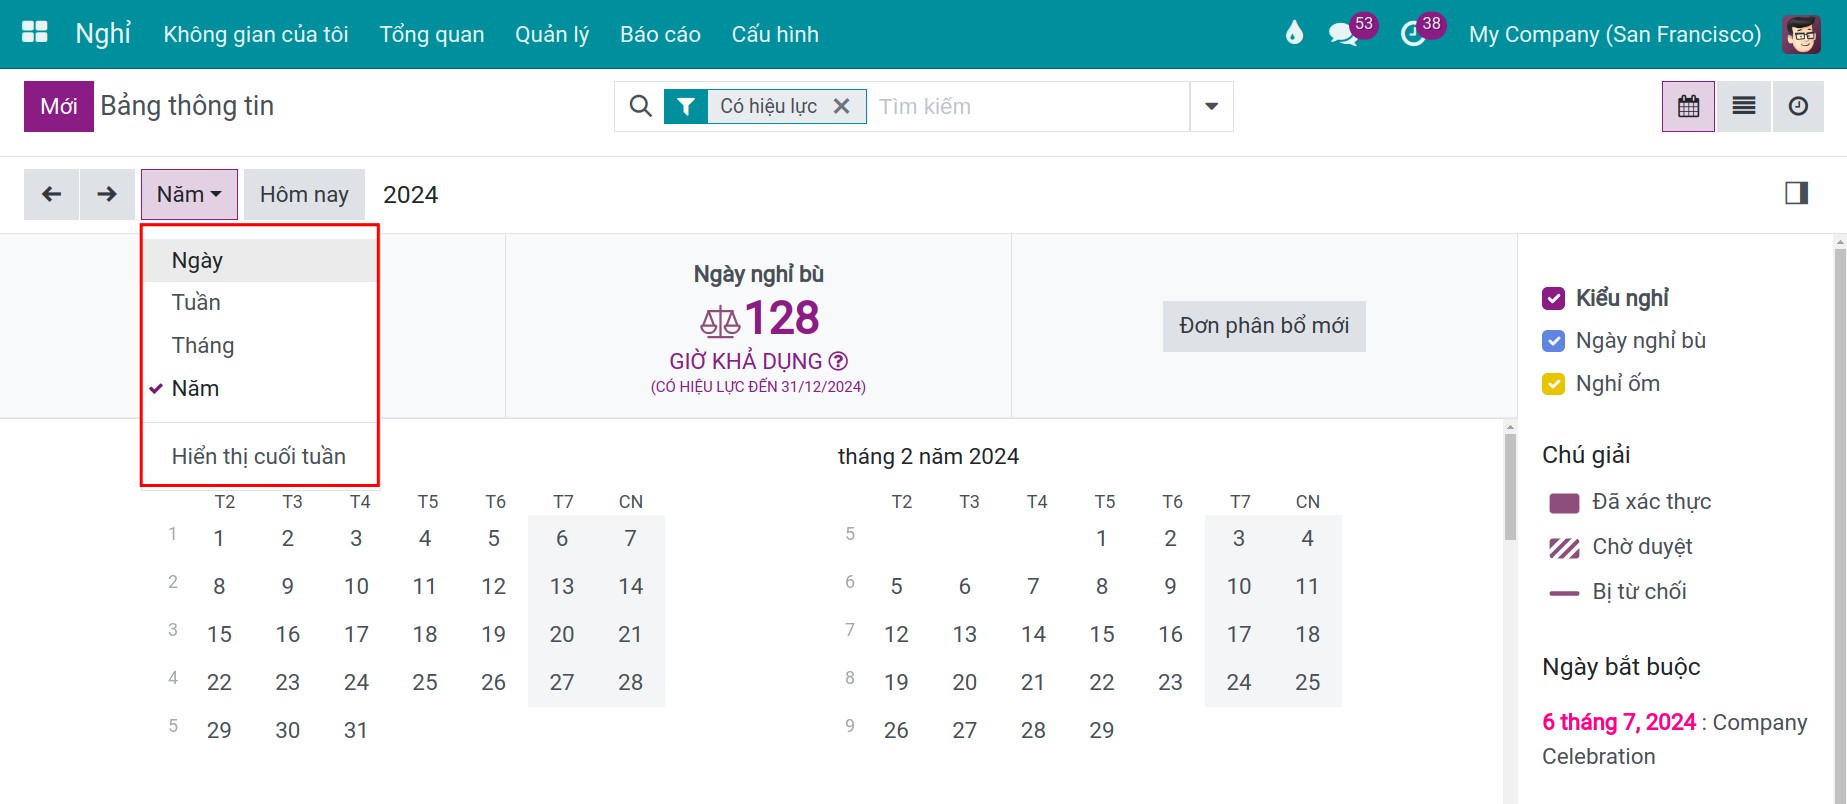Click 'Đơn phân bổ mới' button
1847x804 pixels.
tap(1264, 326)
